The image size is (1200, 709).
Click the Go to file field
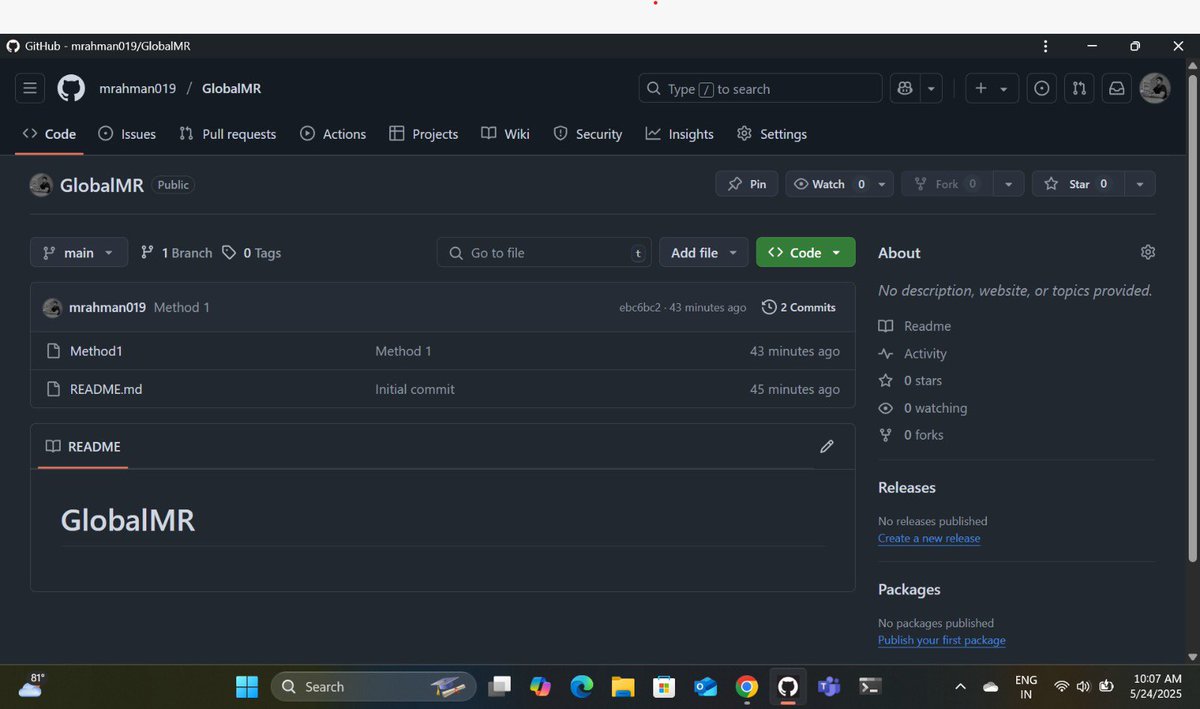[544, 253]
